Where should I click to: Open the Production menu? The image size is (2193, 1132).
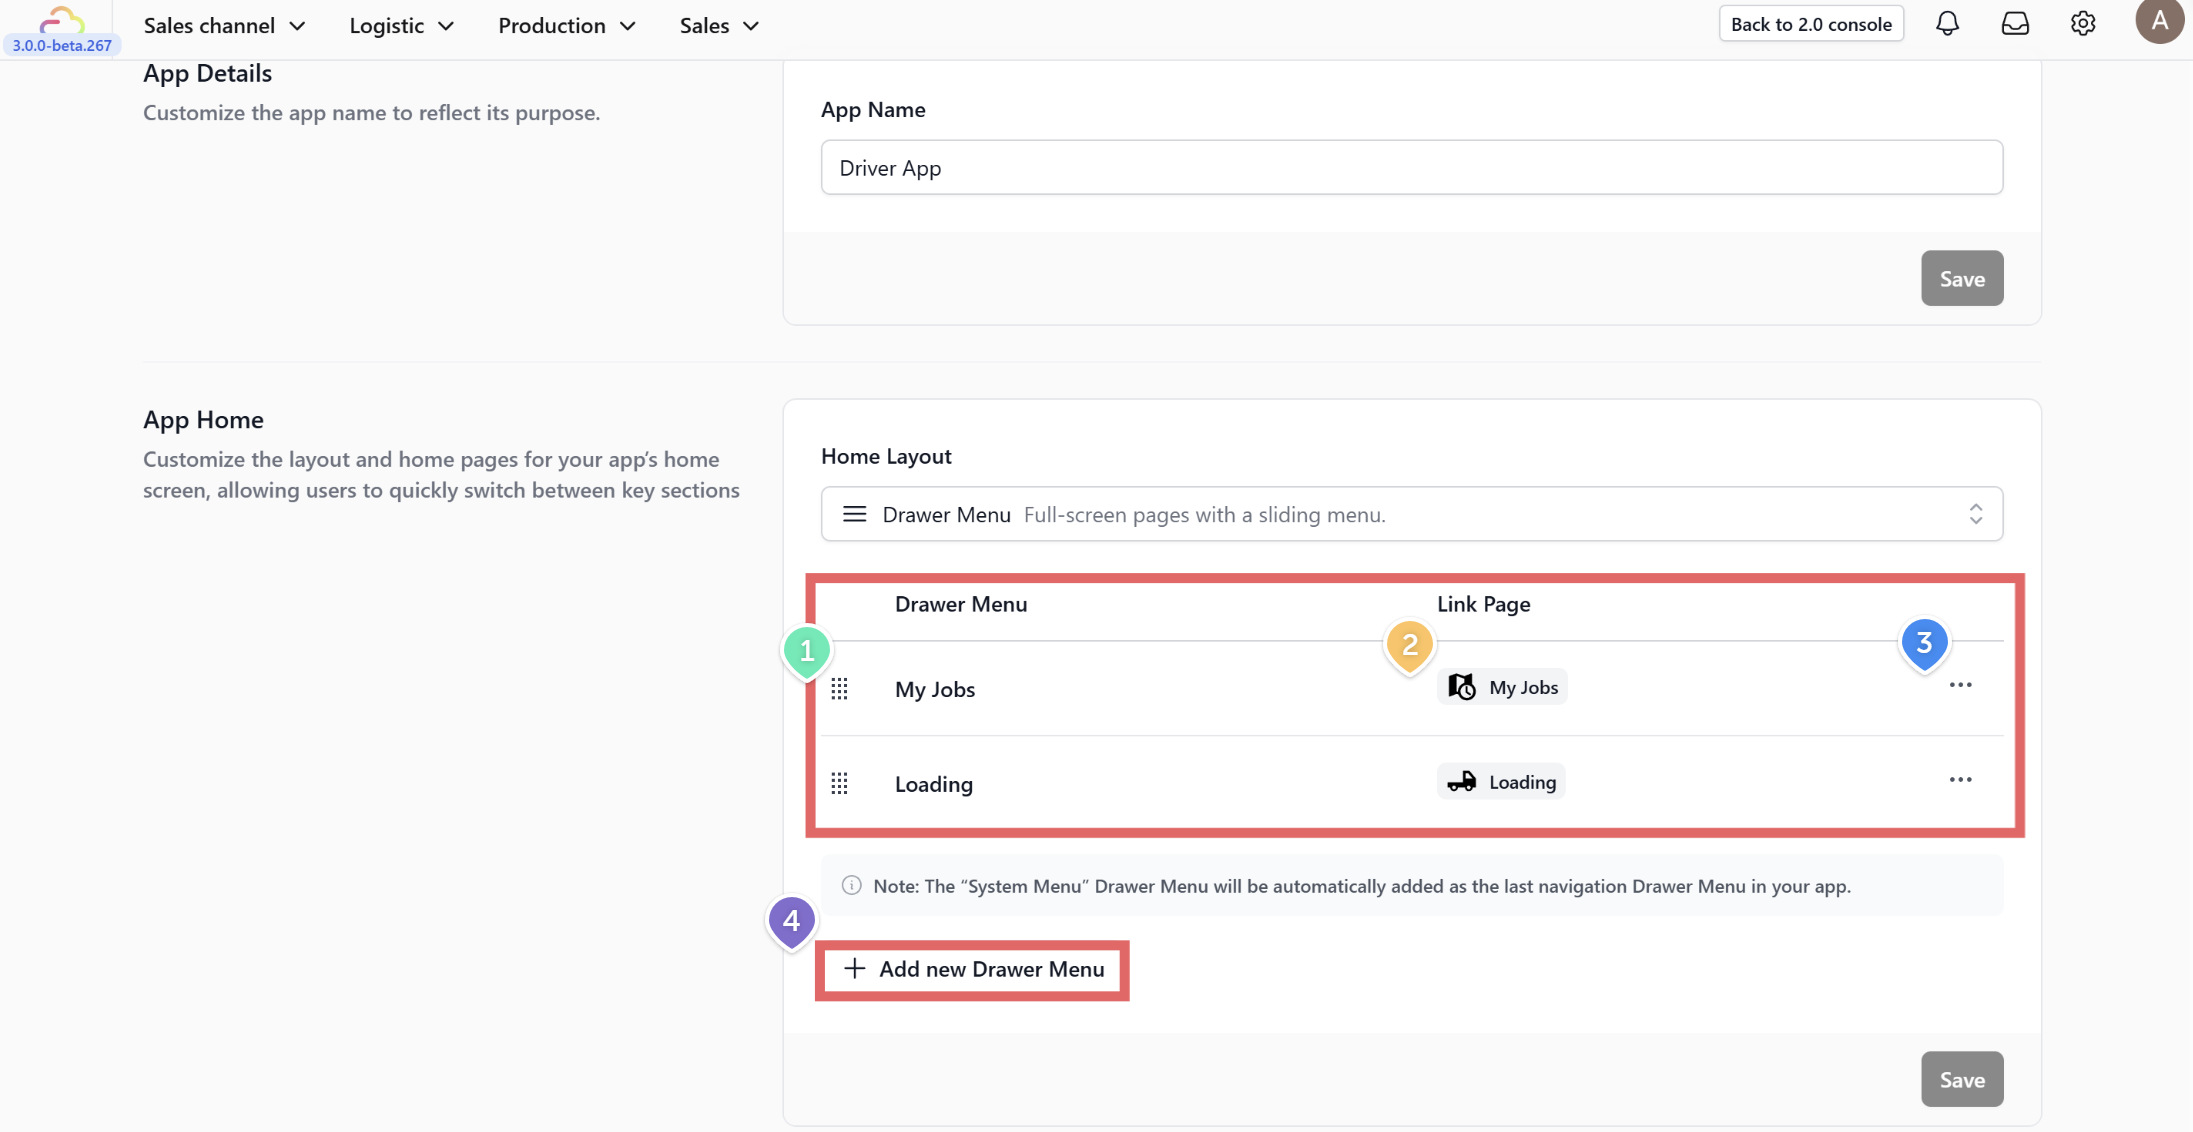point(566,26)
